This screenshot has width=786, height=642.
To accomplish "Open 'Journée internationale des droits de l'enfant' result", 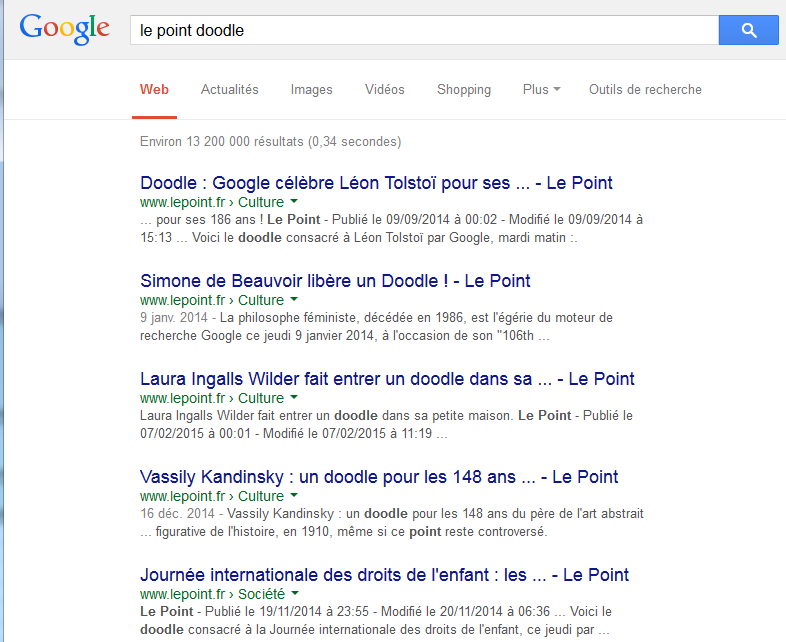I will (384, 575).
